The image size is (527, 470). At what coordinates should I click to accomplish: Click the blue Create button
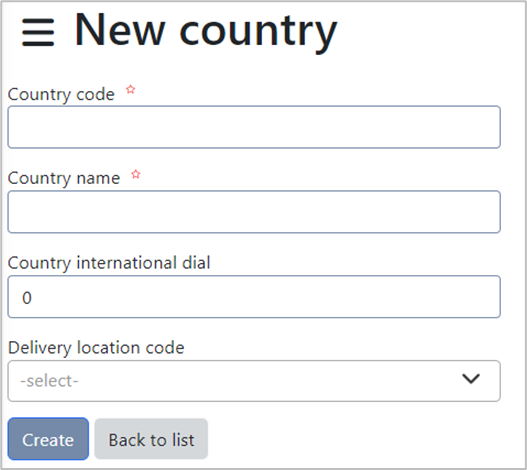click(48, 439)
